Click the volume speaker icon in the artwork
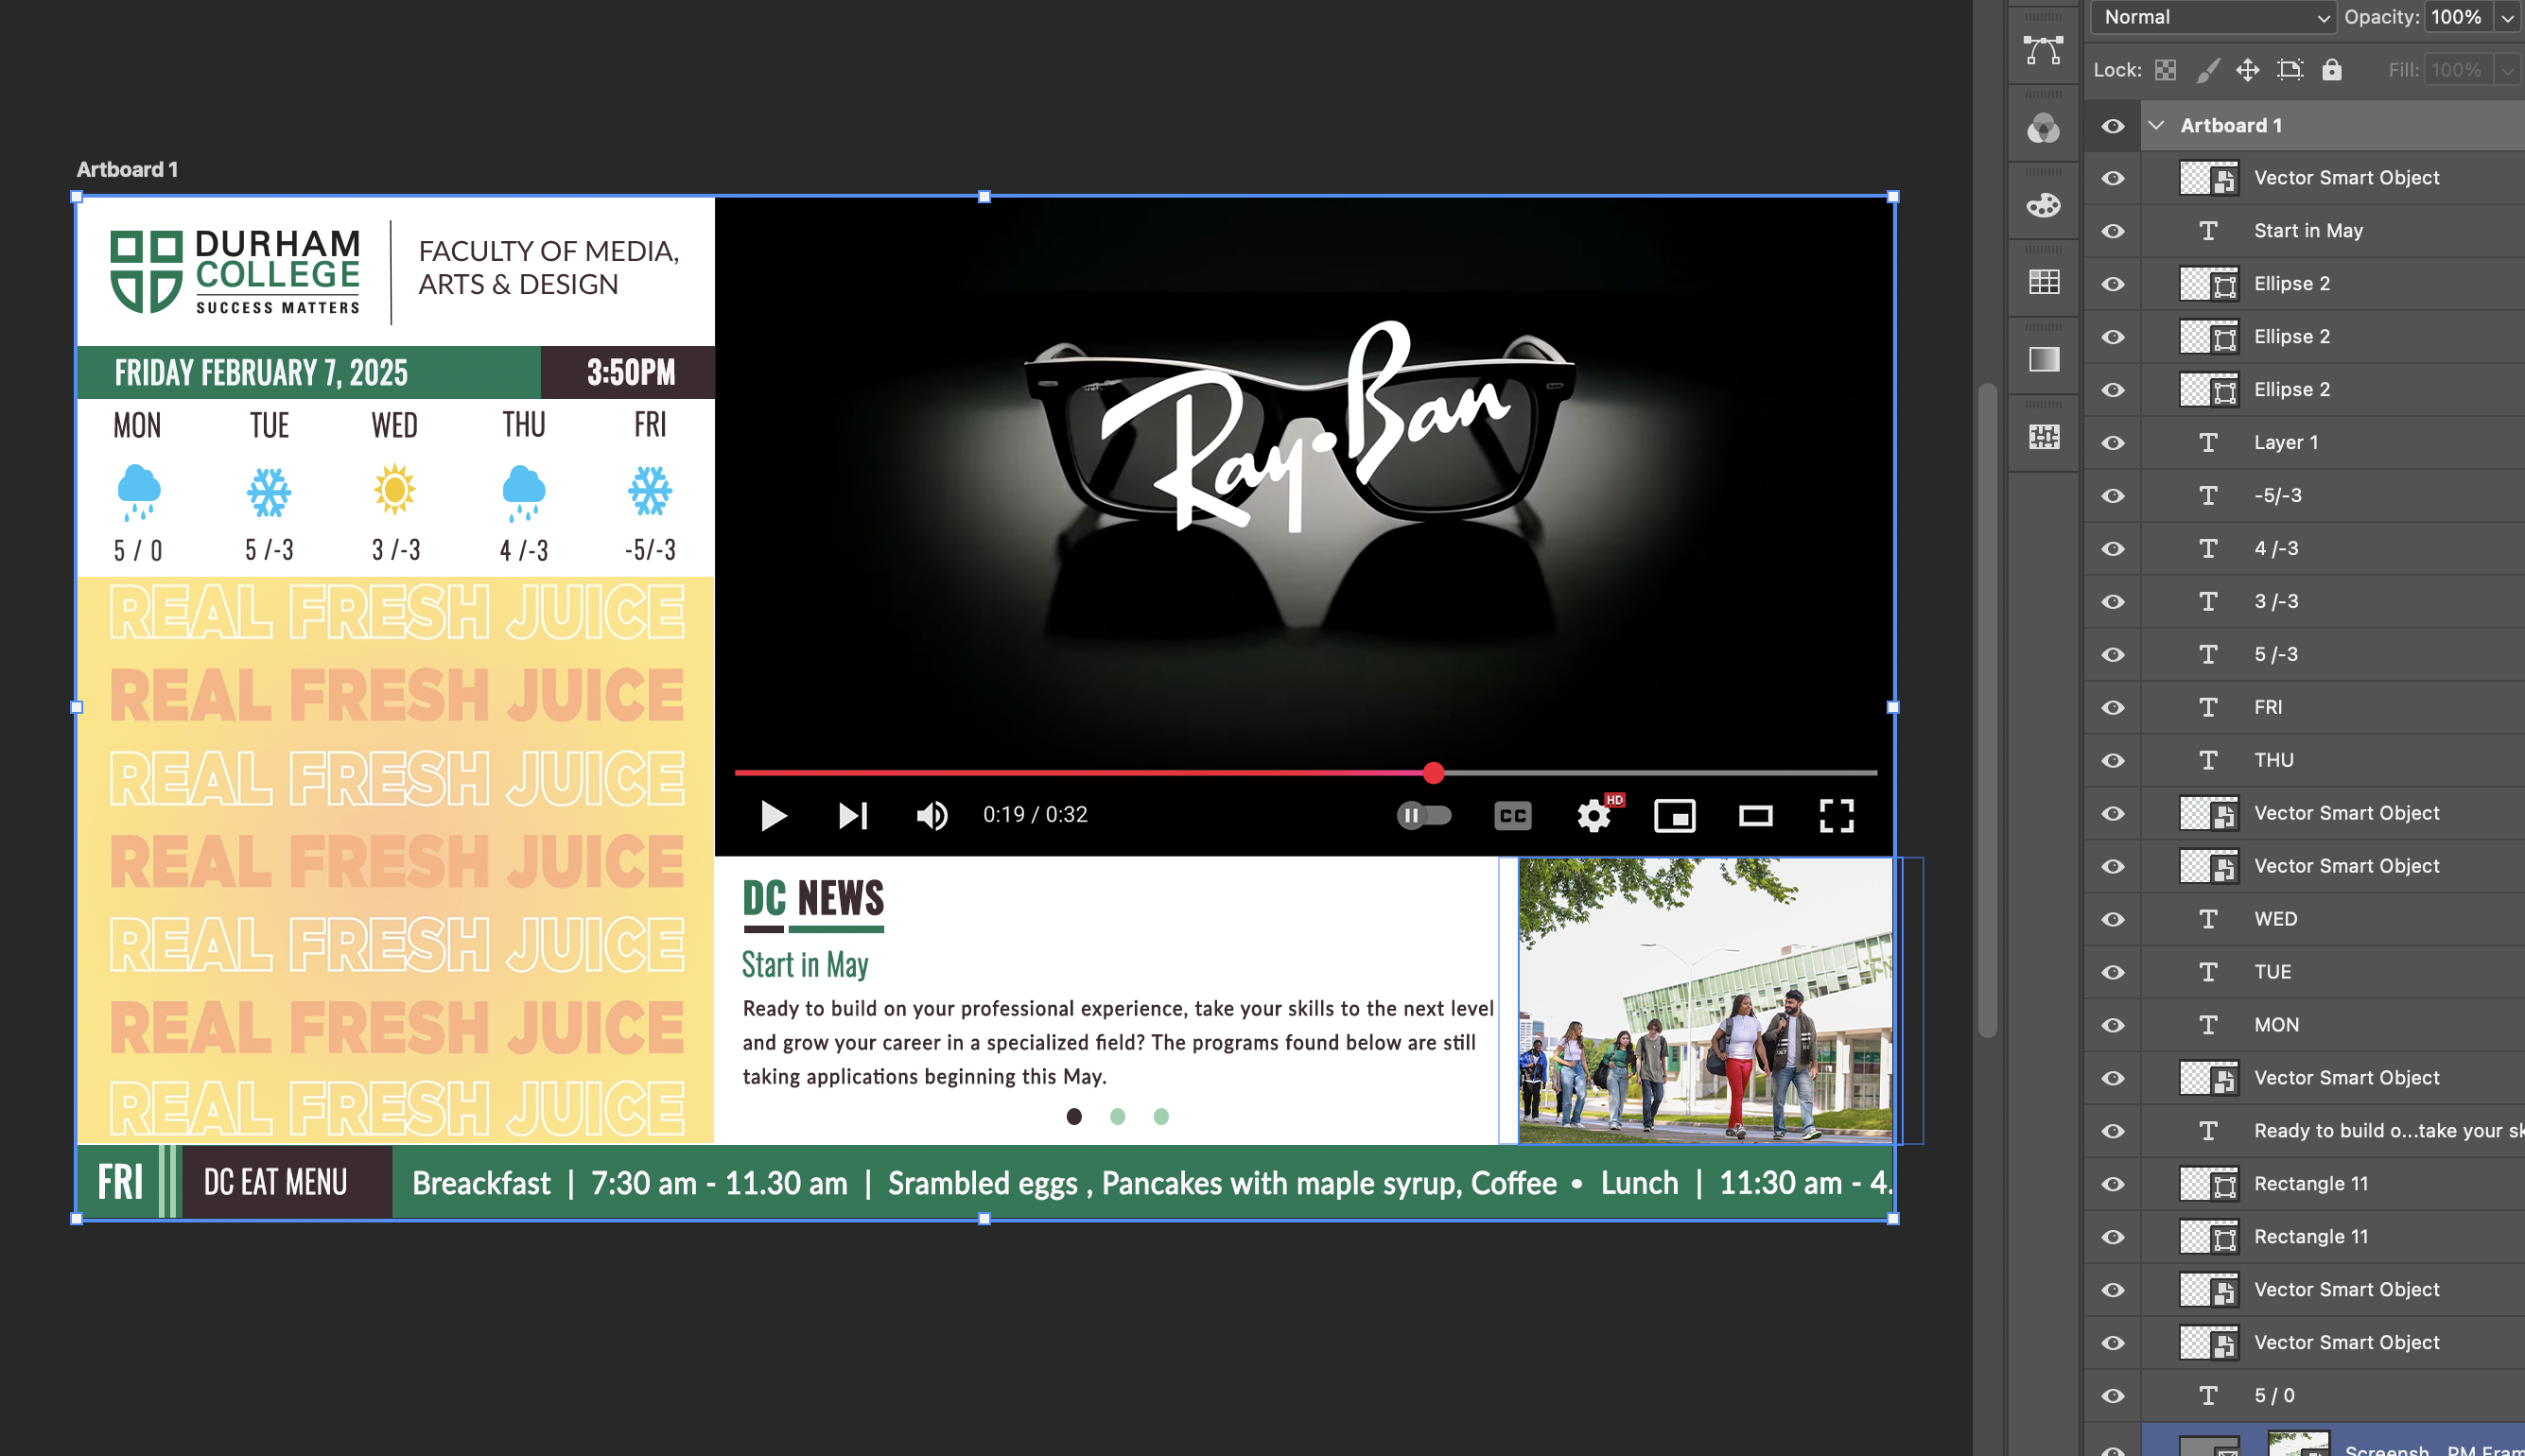The height and width of the screenshot is (1456, 2525). pyautogui.click(x=932, y=816)
